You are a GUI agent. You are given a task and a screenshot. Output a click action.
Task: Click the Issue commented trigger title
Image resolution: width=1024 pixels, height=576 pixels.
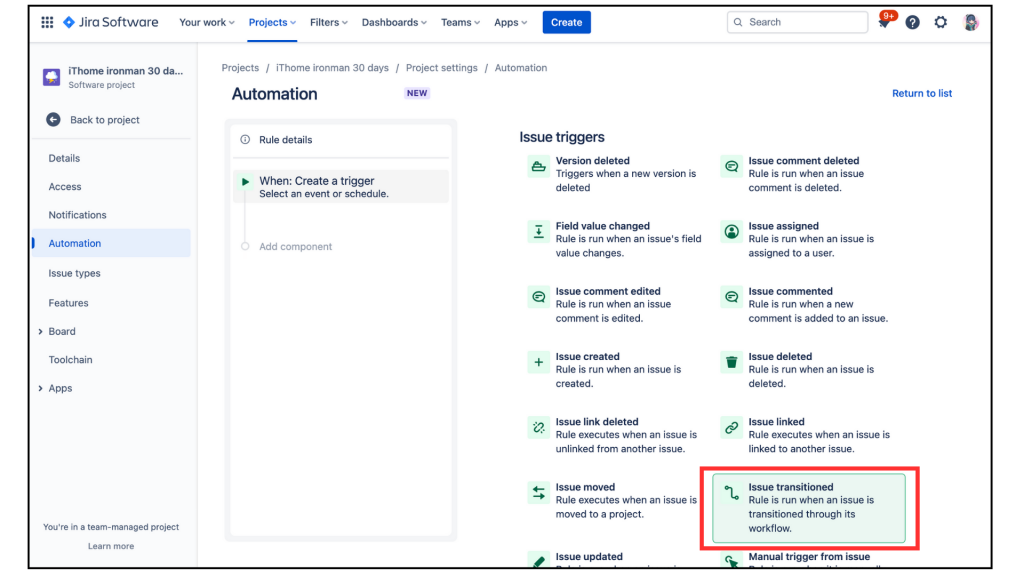click(791, 291)
